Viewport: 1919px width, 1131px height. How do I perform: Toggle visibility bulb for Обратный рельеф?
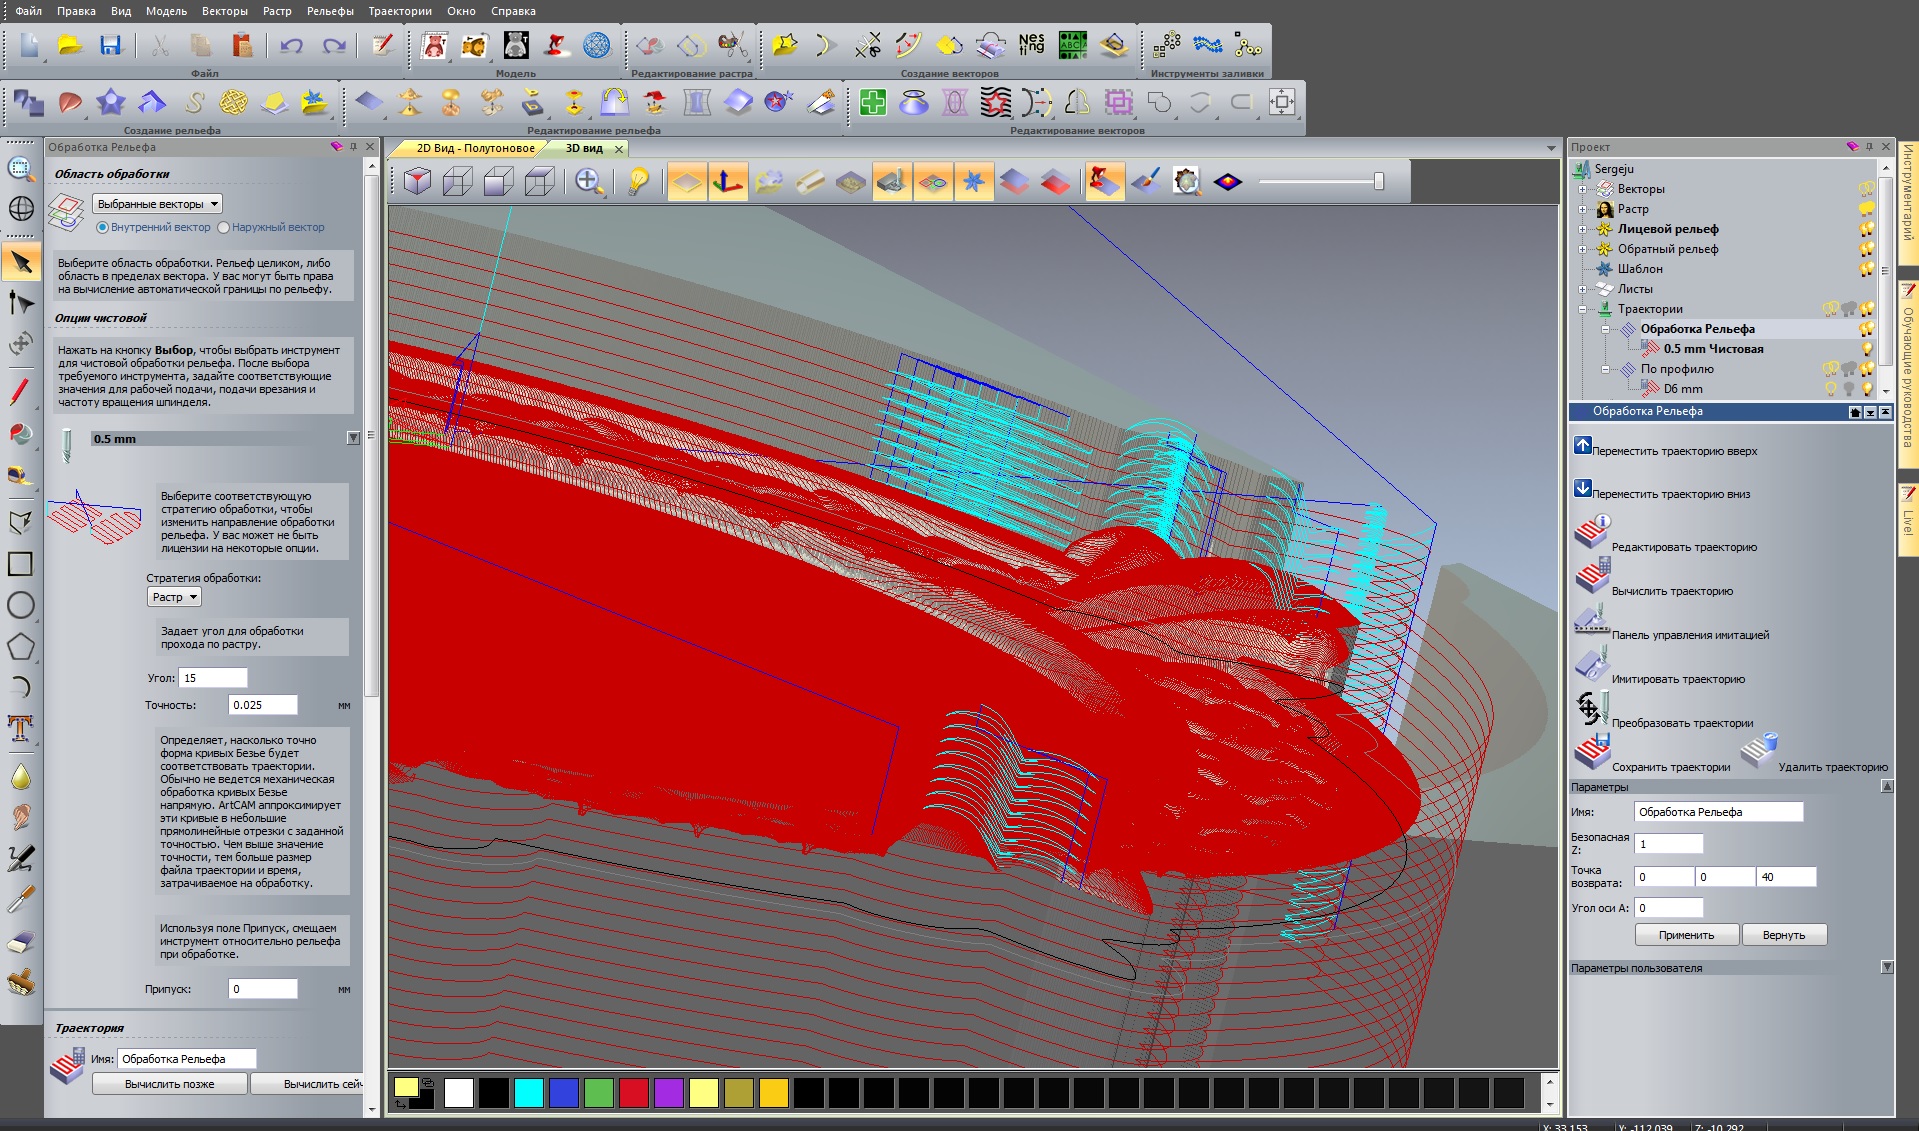point(1866,249)
